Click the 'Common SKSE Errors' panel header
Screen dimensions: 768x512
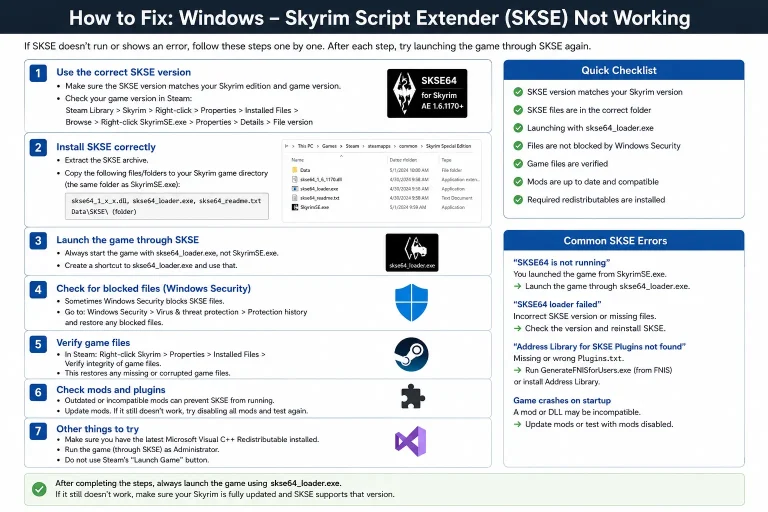[624, 241]
